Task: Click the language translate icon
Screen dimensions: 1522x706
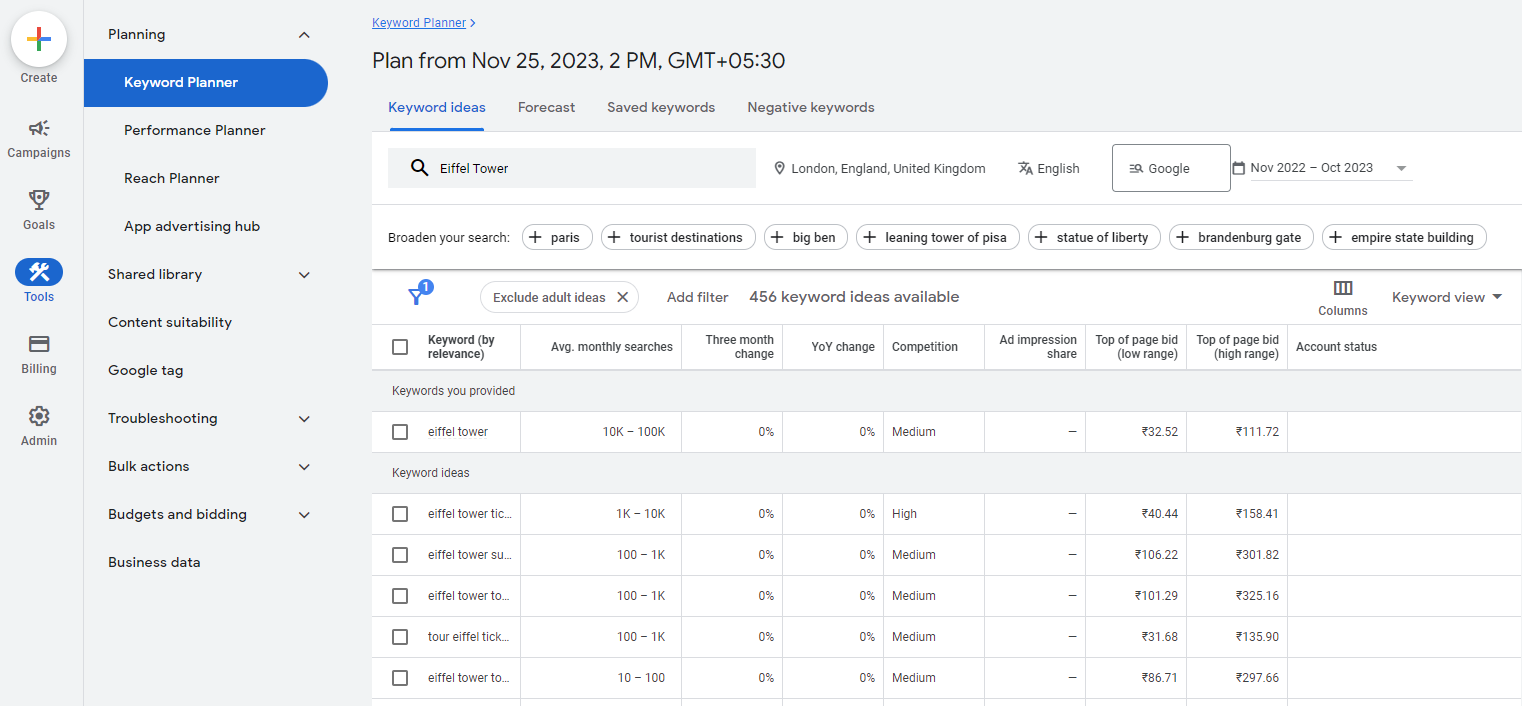Action: click(1025, 168)
